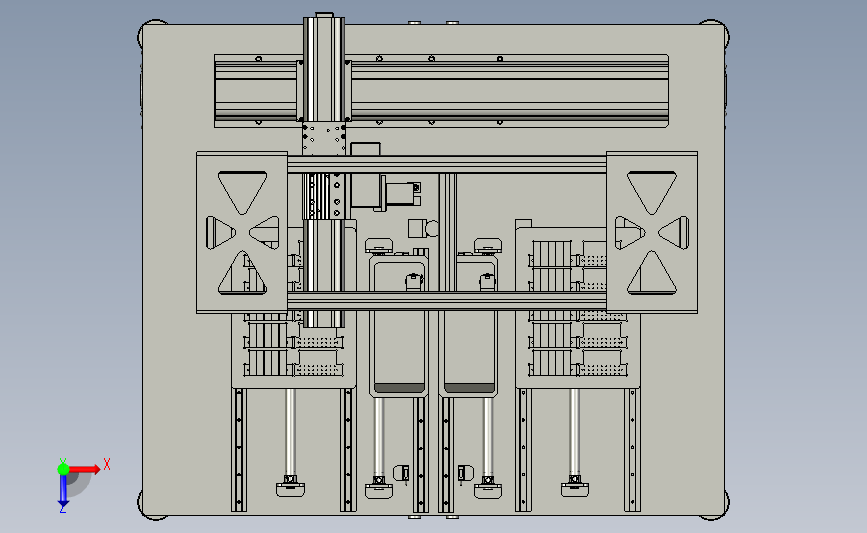Select the lower crossbar joining the side plates
Image resolution: width=867 pixels, height=533 pixels.
pyautogui.click(x=447, y=301)
